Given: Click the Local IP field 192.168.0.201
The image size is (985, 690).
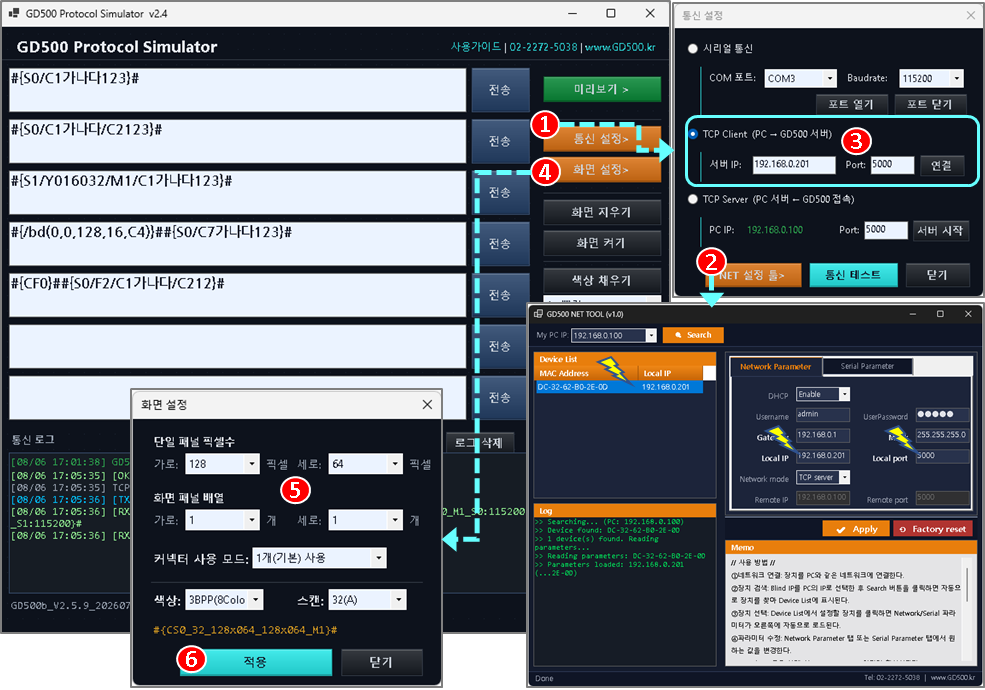Looking at the screenshot, I should pos(822,456).
